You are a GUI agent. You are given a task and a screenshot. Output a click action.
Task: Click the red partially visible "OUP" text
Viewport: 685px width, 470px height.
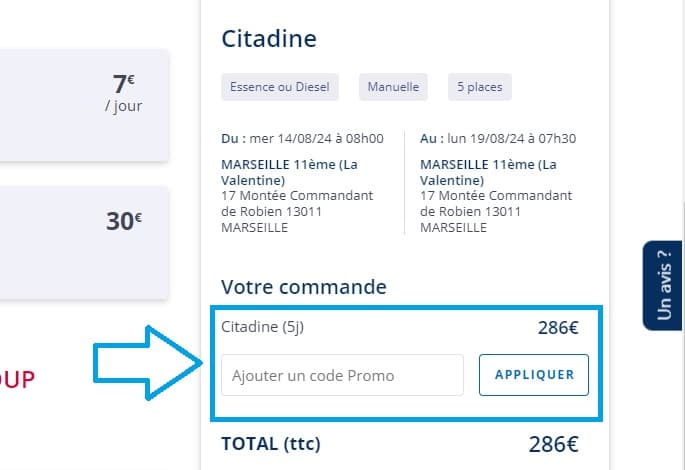pyautogui.click(x=18, y=379)
